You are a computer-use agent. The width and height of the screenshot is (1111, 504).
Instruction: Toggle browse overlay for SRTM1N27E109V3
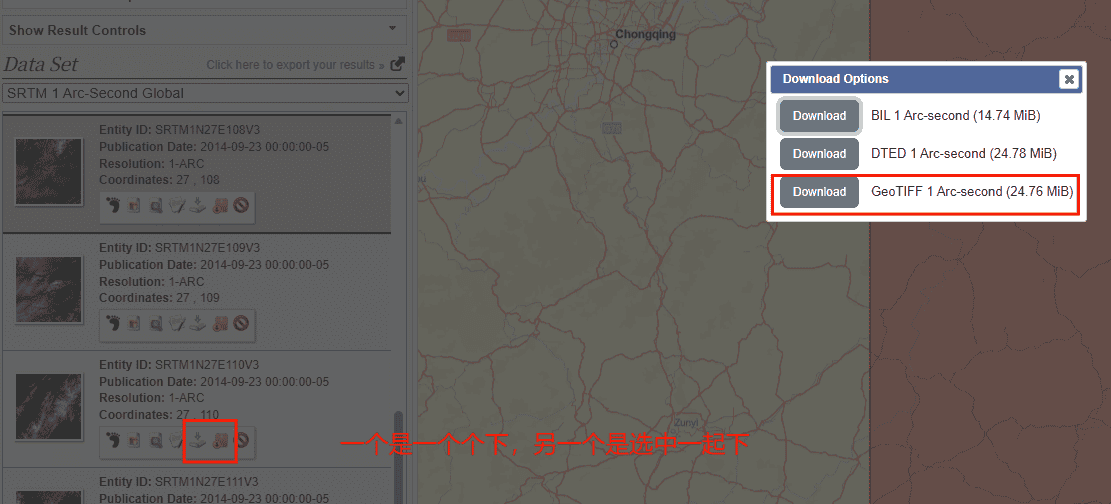click(134, 324)
